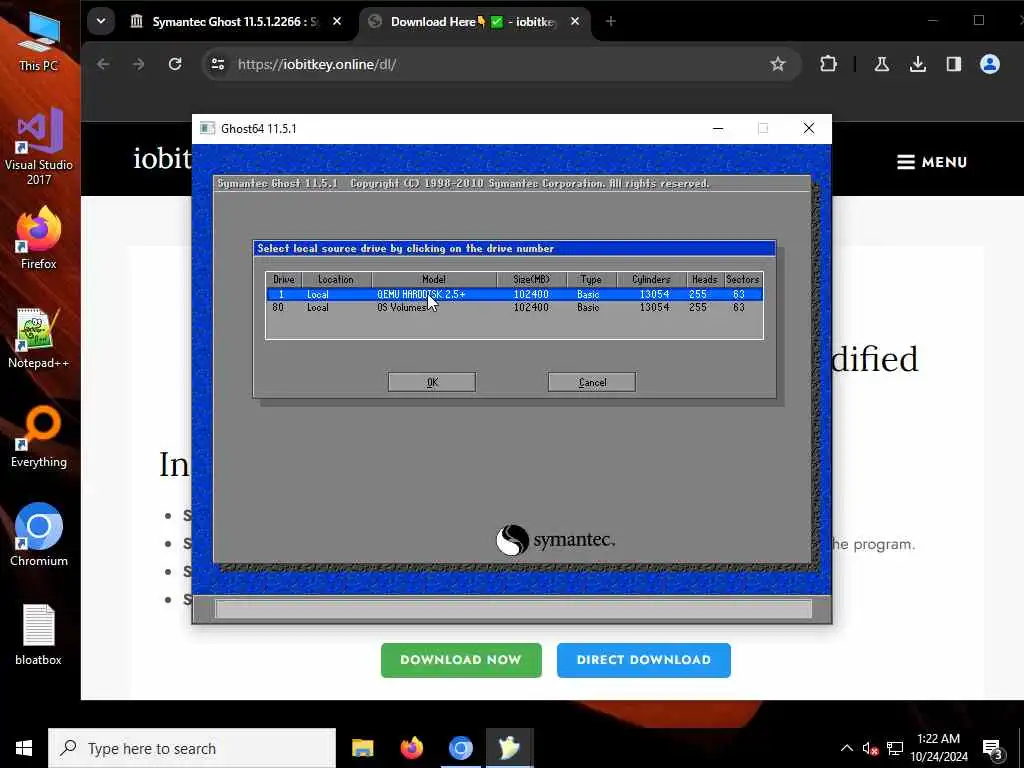Select drive 80 OS Volumes row

(515, 308)
